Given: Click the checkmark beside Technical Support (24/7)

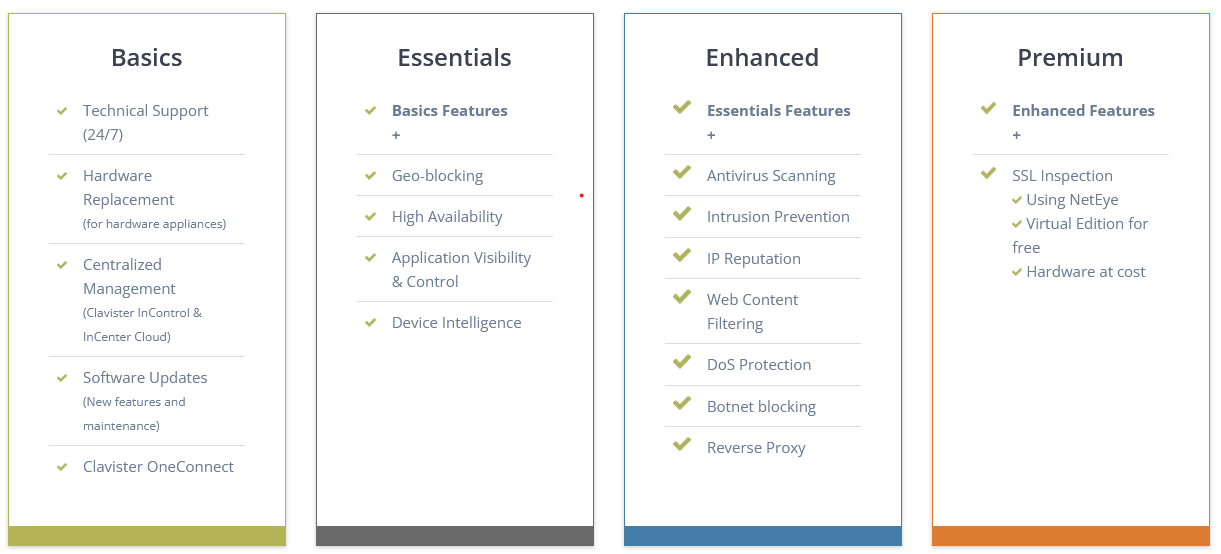Looking at the screenshot, I should click(62, 111).
